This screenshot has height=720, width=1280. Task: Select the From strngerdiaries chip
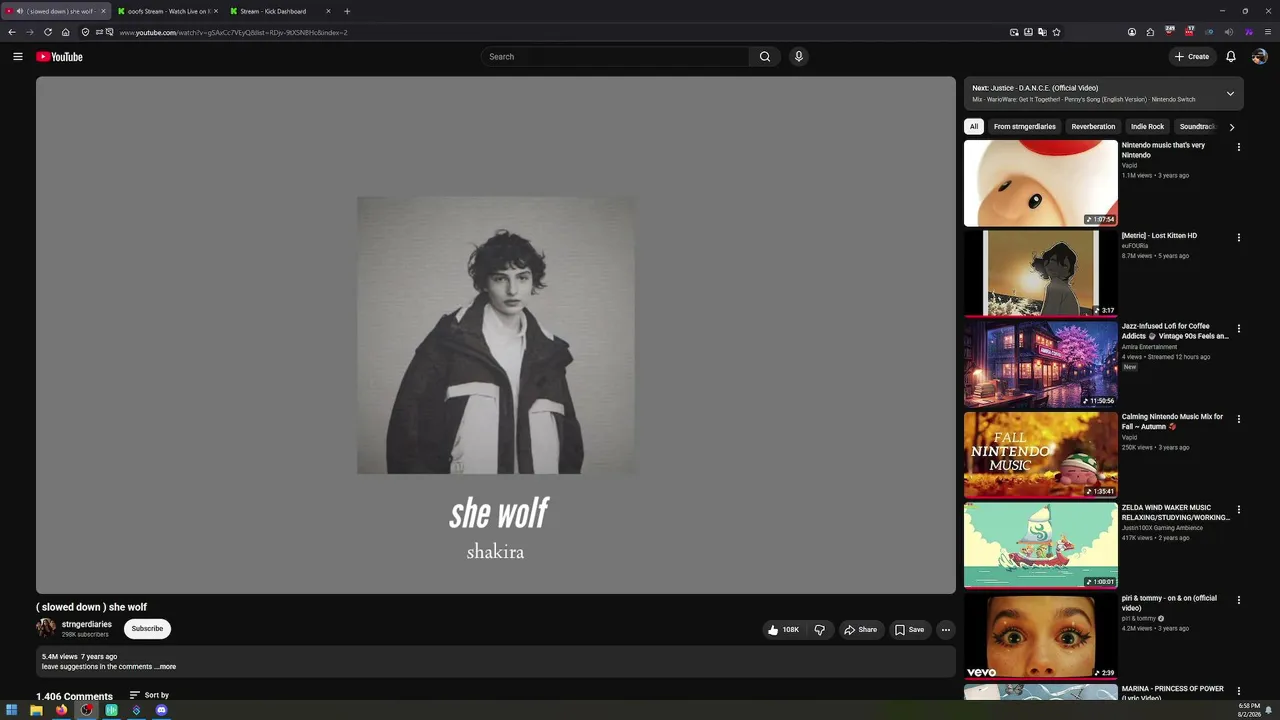[x=1025, y=127]
